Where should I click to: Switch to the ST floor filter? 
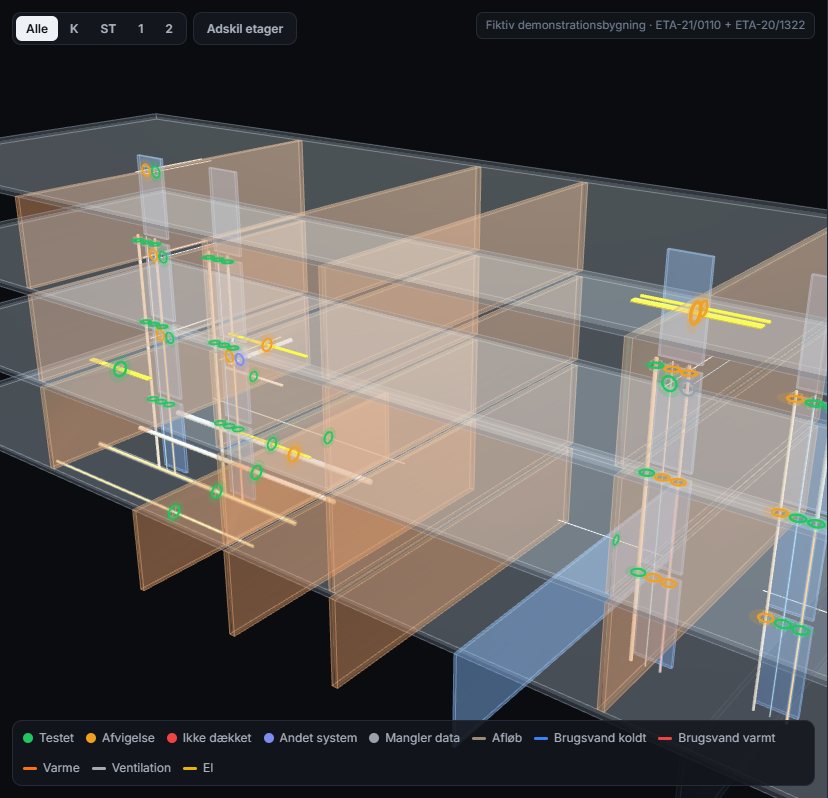point(108,29)
